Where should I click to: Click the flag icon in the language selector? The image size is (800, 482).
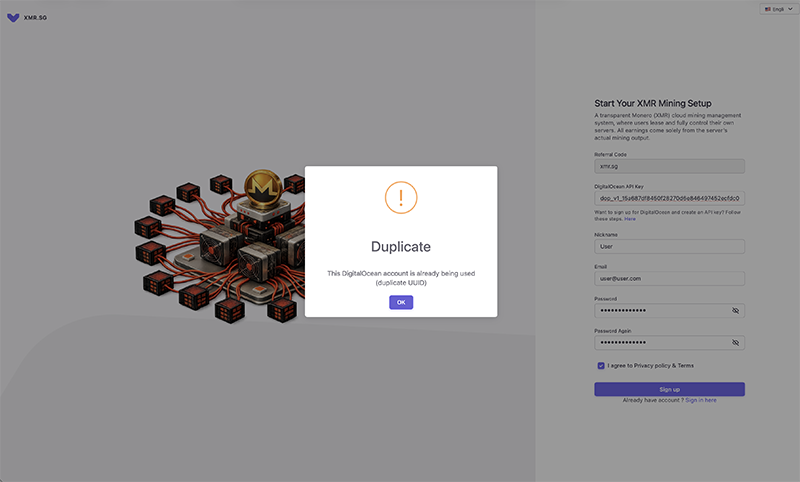767,9
